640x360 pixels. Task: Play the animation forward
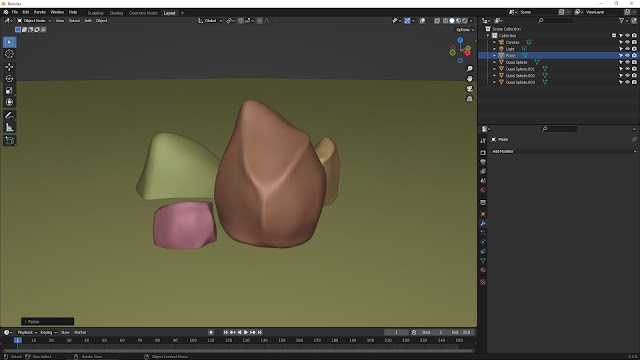click(246, 333)
